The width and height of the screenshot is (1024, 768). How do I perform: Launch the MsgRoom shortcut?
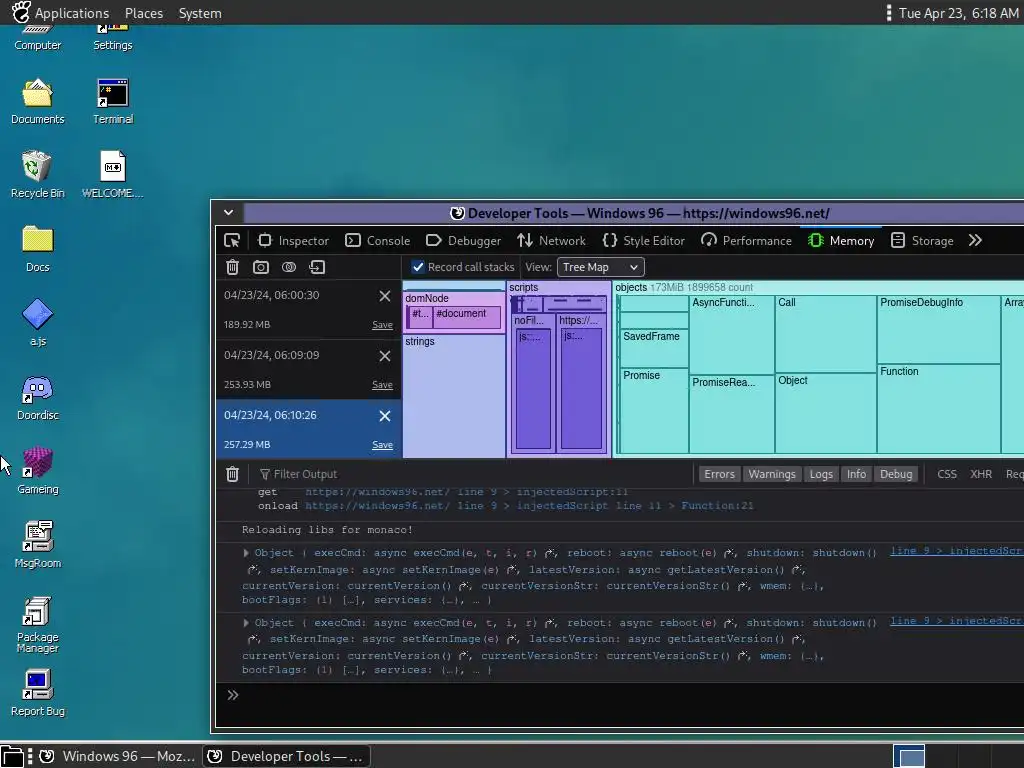click(x=37, y=545)
